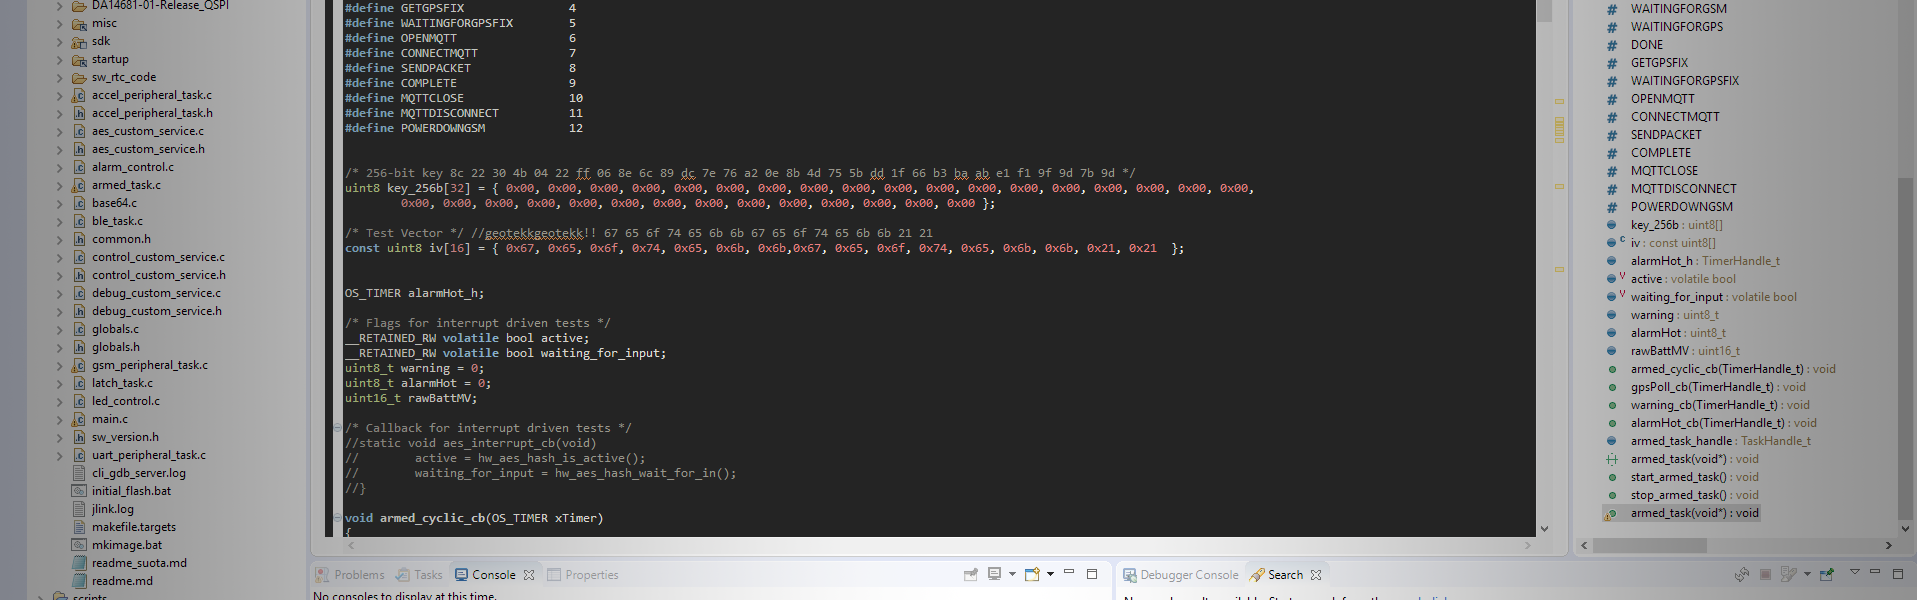
Task: Click the Show Previous Searches icon
Action: [x=1789, y=575]
